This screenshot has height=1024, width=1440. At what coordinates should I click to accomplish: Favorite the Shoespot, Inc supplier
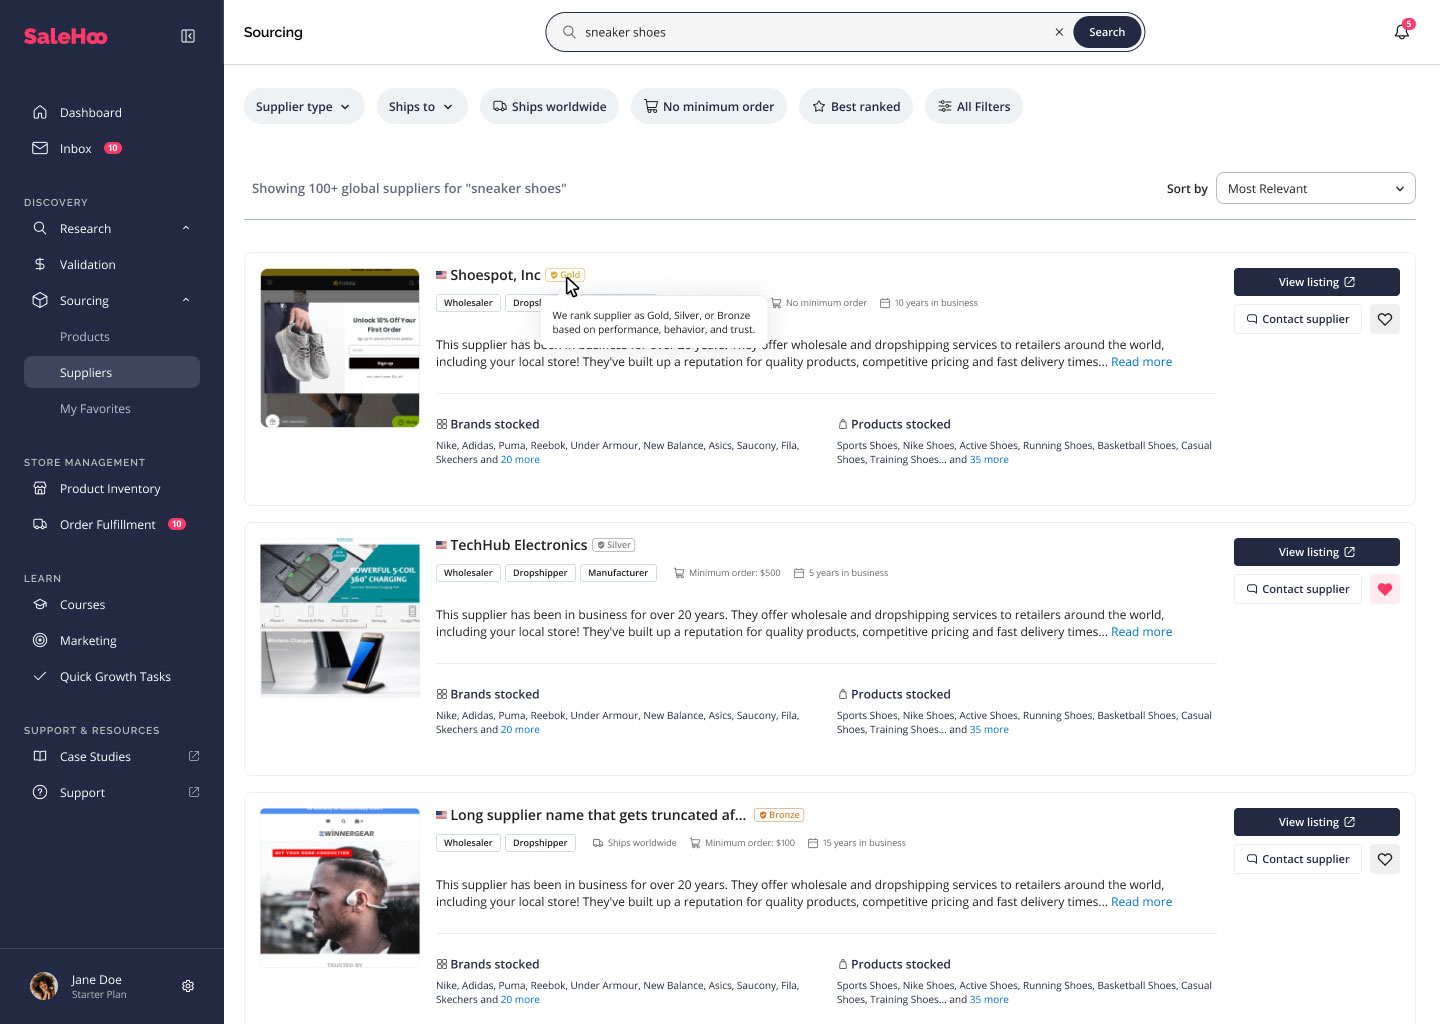pyautogui.click(x=1384, y=319)
